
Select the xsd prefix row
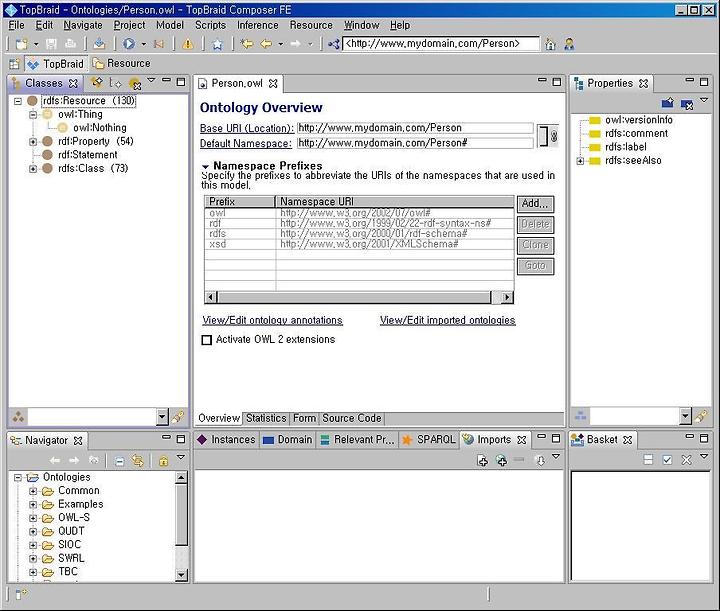pos(359,244)
